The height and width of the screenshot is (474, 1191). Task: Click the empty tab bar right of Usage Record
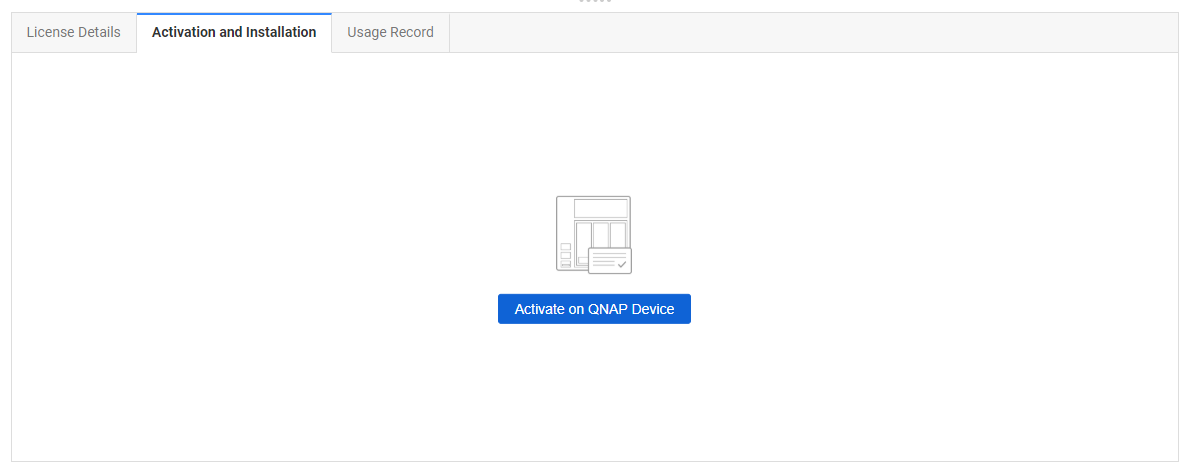(800, 32)
